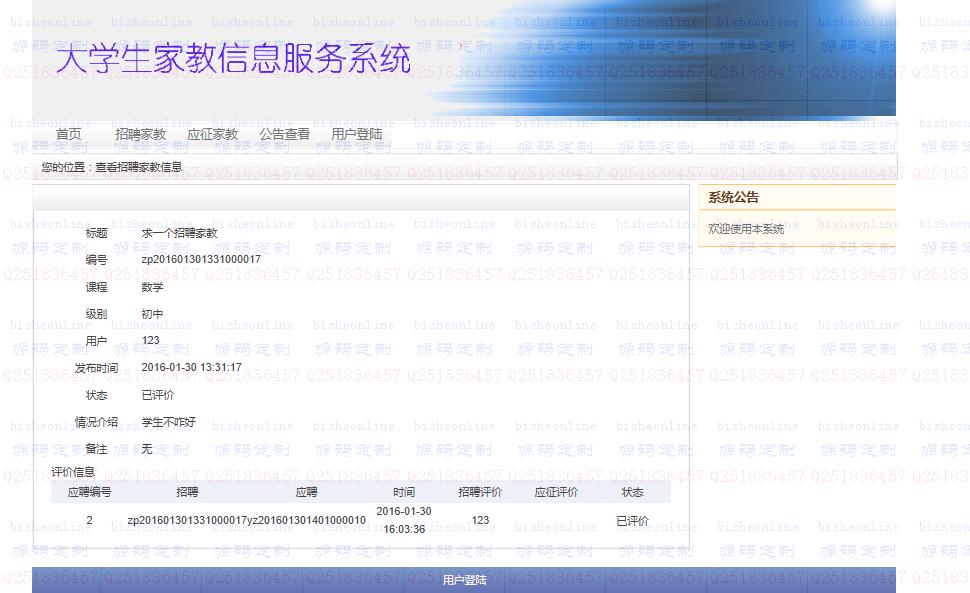
Task: Click the level value 初中
Action: coord(152,314)
